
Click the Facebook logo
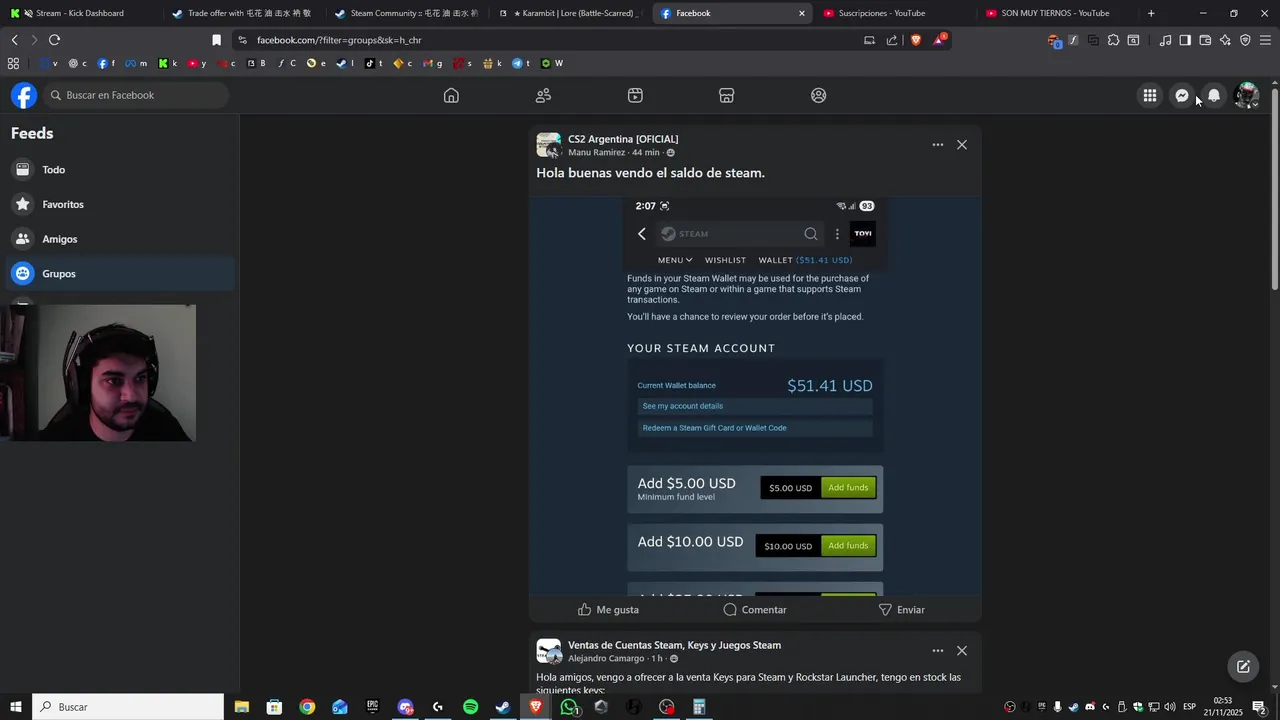click(x=24, y=95)
